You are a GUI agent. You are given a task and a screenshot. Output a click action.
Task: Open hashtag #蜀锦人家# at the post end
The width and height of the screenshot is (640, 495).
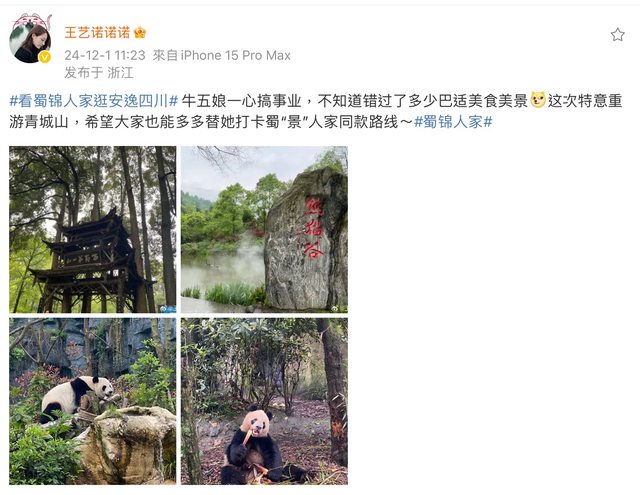pyautogui.click(x=453, y=122)
